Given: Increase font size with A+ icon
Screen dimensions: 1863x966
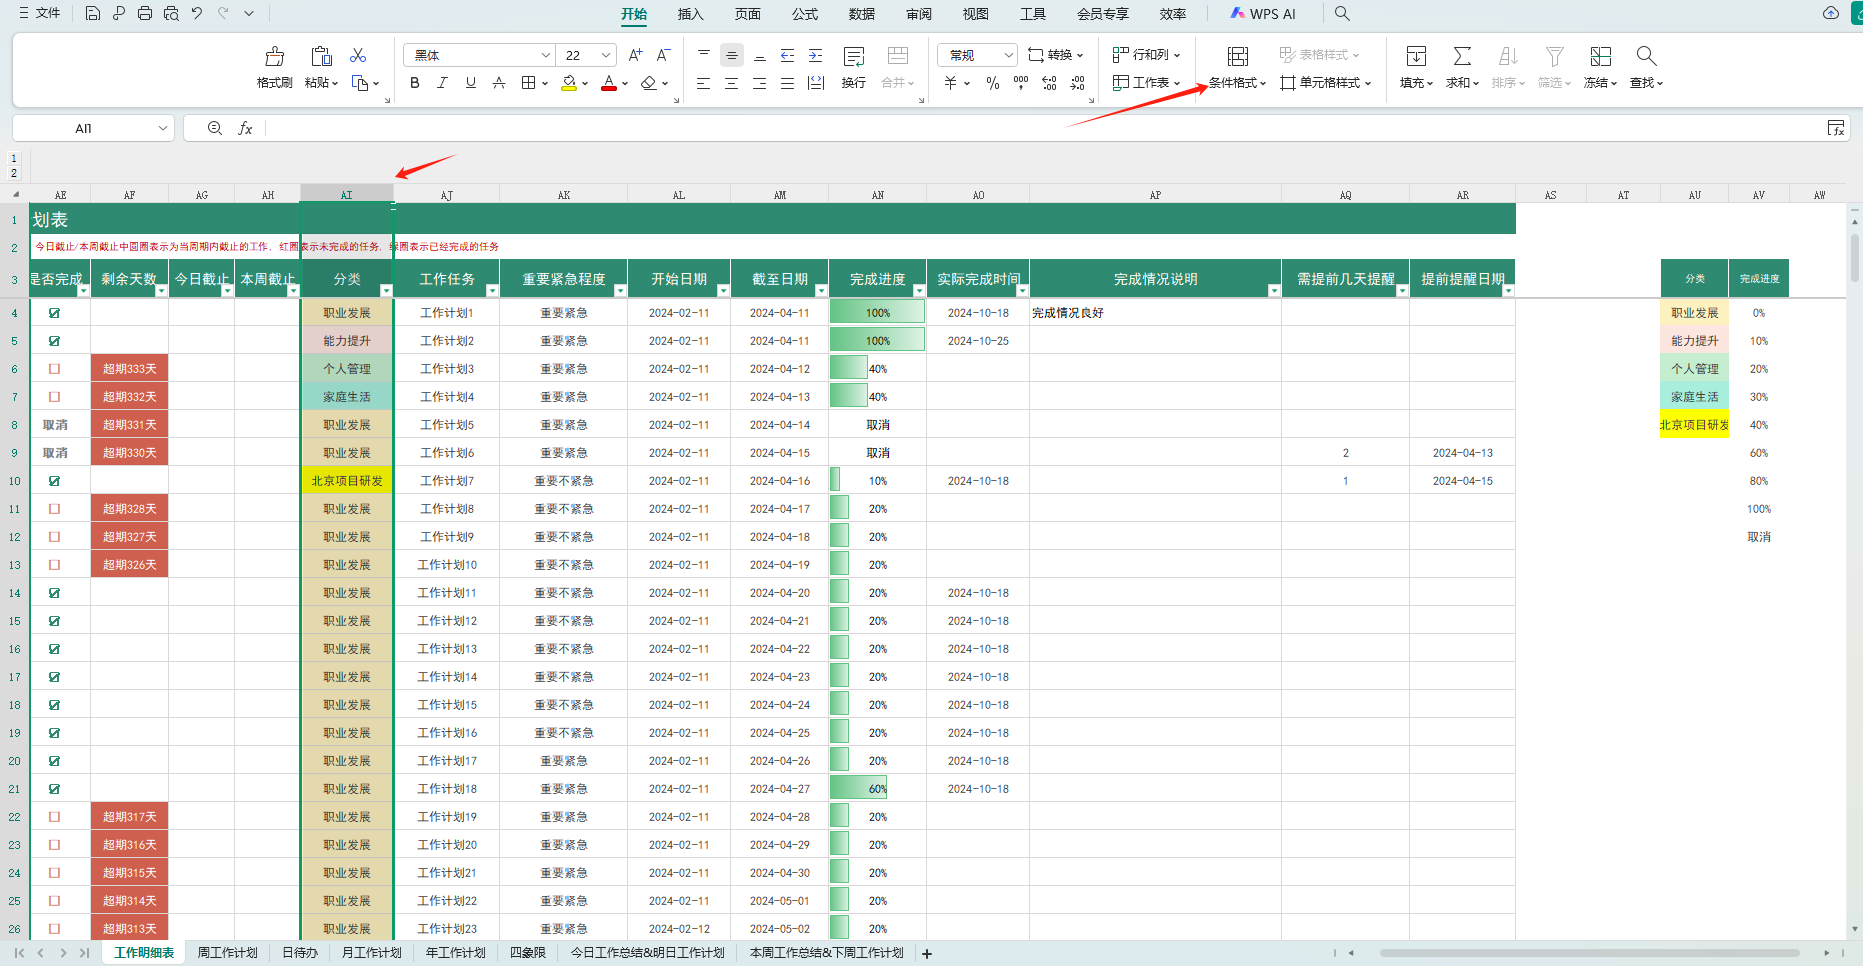Looking at the screenshot, I should (635, 55).
